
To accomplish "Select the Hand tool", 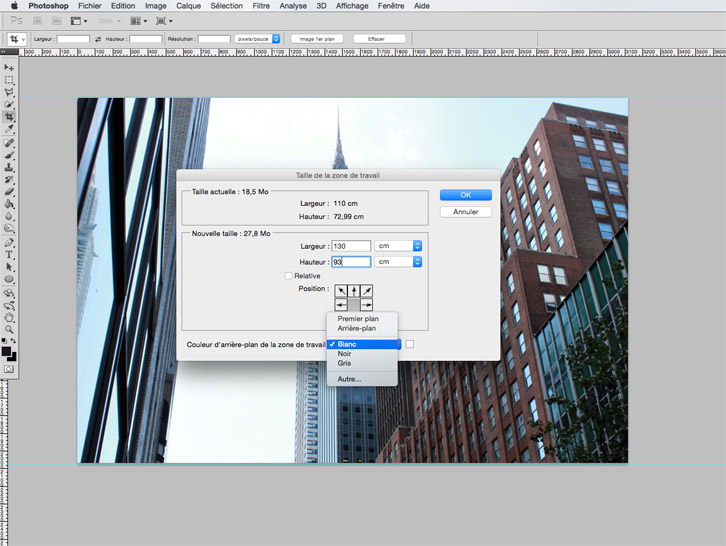I will 10,317.
